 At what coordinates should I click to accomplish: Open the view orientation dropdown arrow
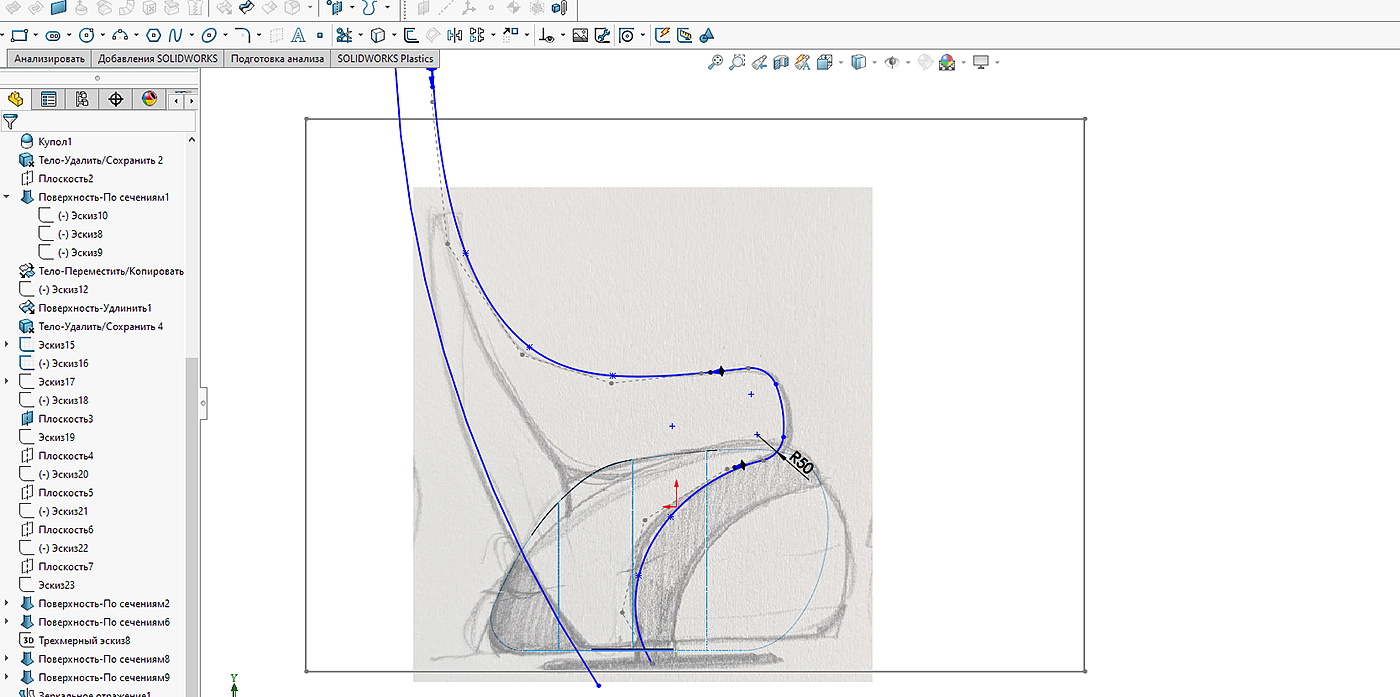click(x=839, y=63)
